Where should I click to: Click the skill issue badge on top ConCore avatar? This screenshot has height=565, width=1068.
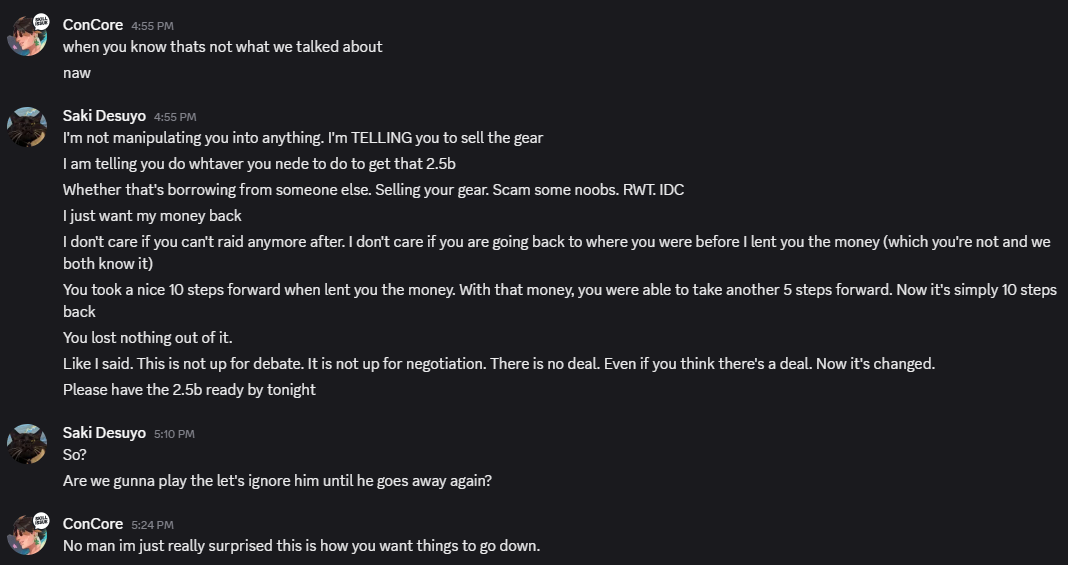point(42,21)
